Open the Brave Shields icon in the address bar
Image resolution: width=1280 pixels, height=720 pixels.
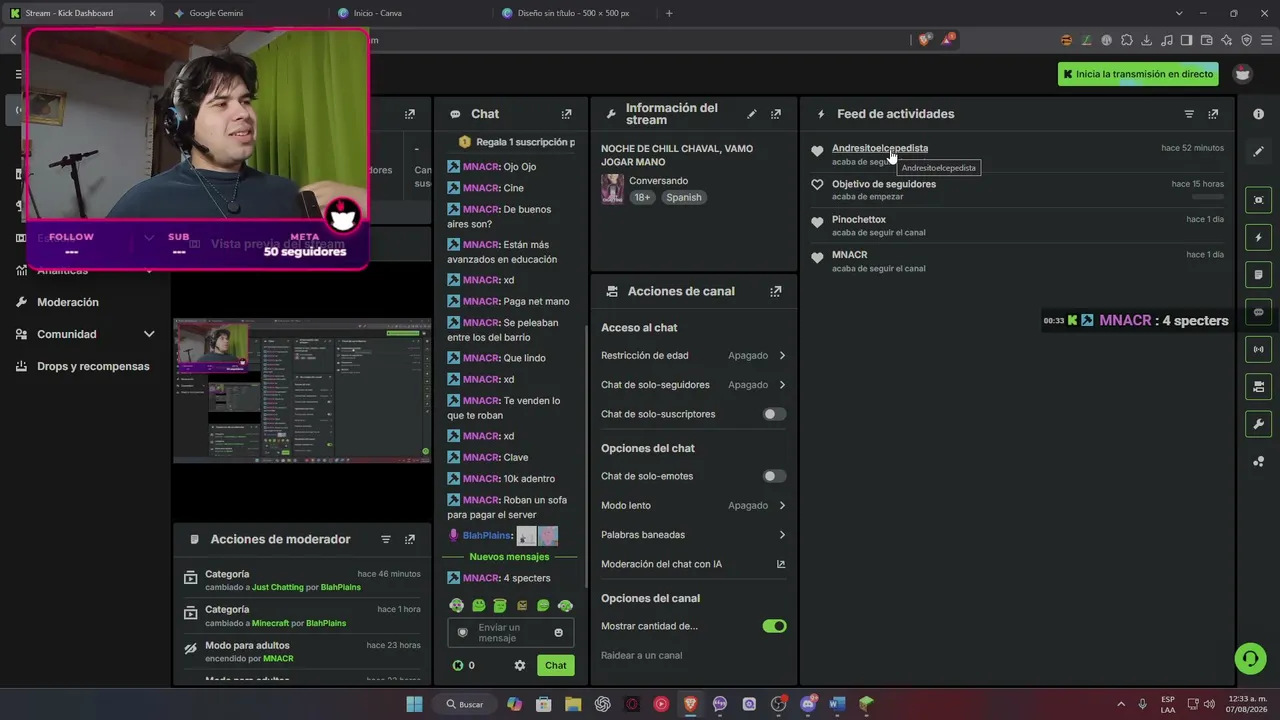pos(925,40)
